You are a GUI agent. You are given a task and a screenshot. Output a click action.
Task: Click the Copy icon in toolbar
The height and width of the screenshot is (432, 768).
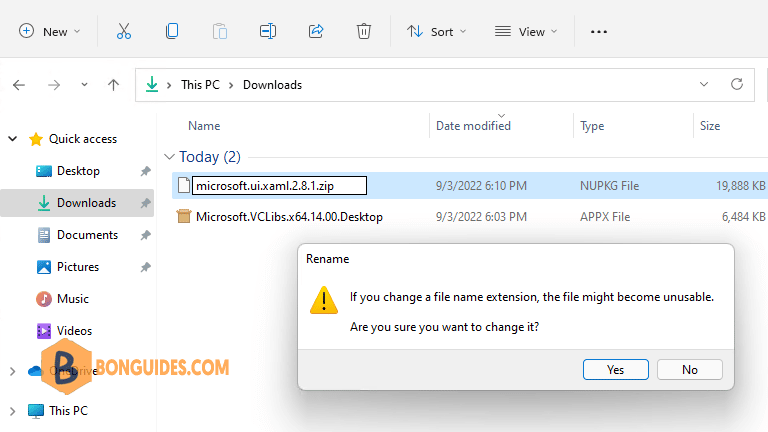172,31
